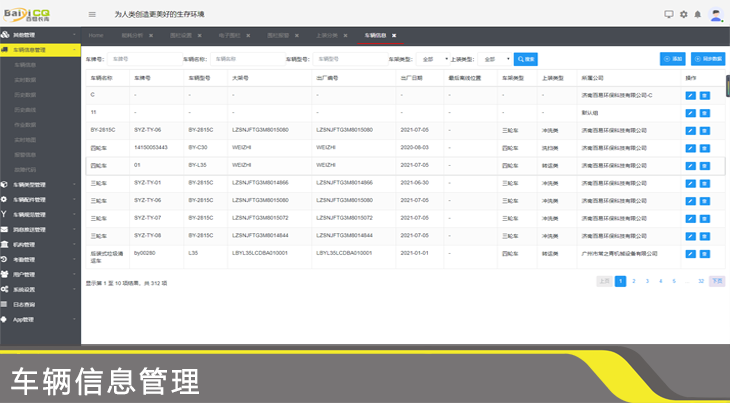The image size is (730, 403).
Task: Close the 车辆信息 tab with its X
Action: [x=394, y=35]
